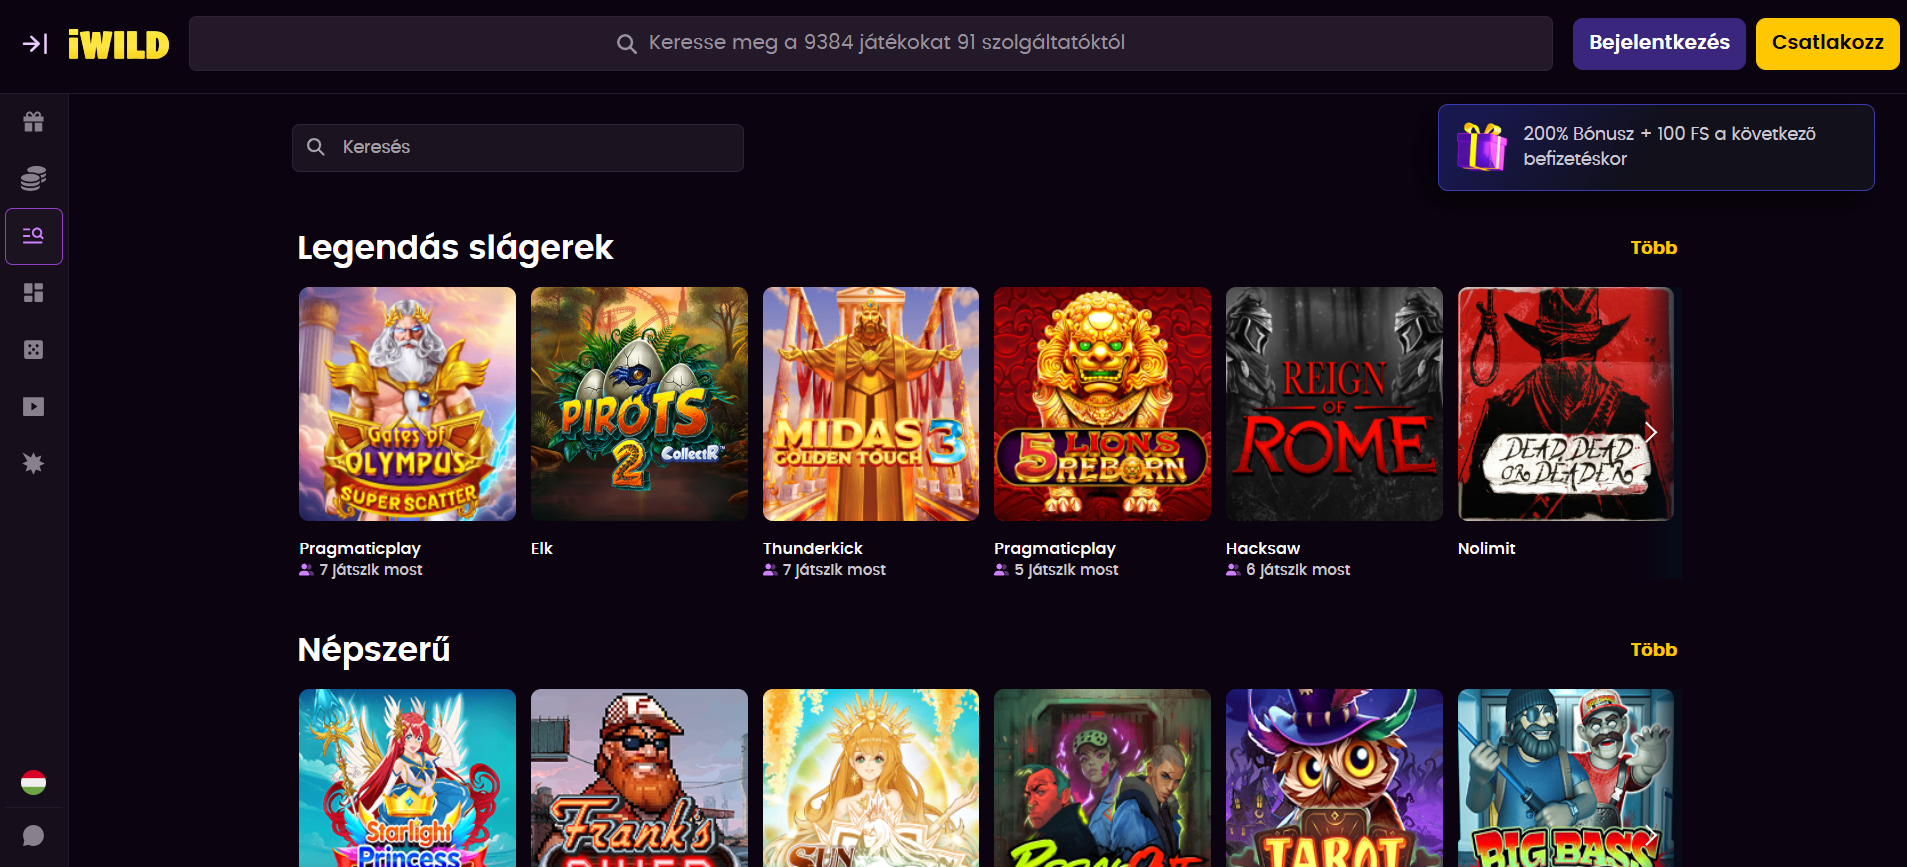
Task: Open Gates of Olympus Super Scatter game
Action: [x=408, y=404]
